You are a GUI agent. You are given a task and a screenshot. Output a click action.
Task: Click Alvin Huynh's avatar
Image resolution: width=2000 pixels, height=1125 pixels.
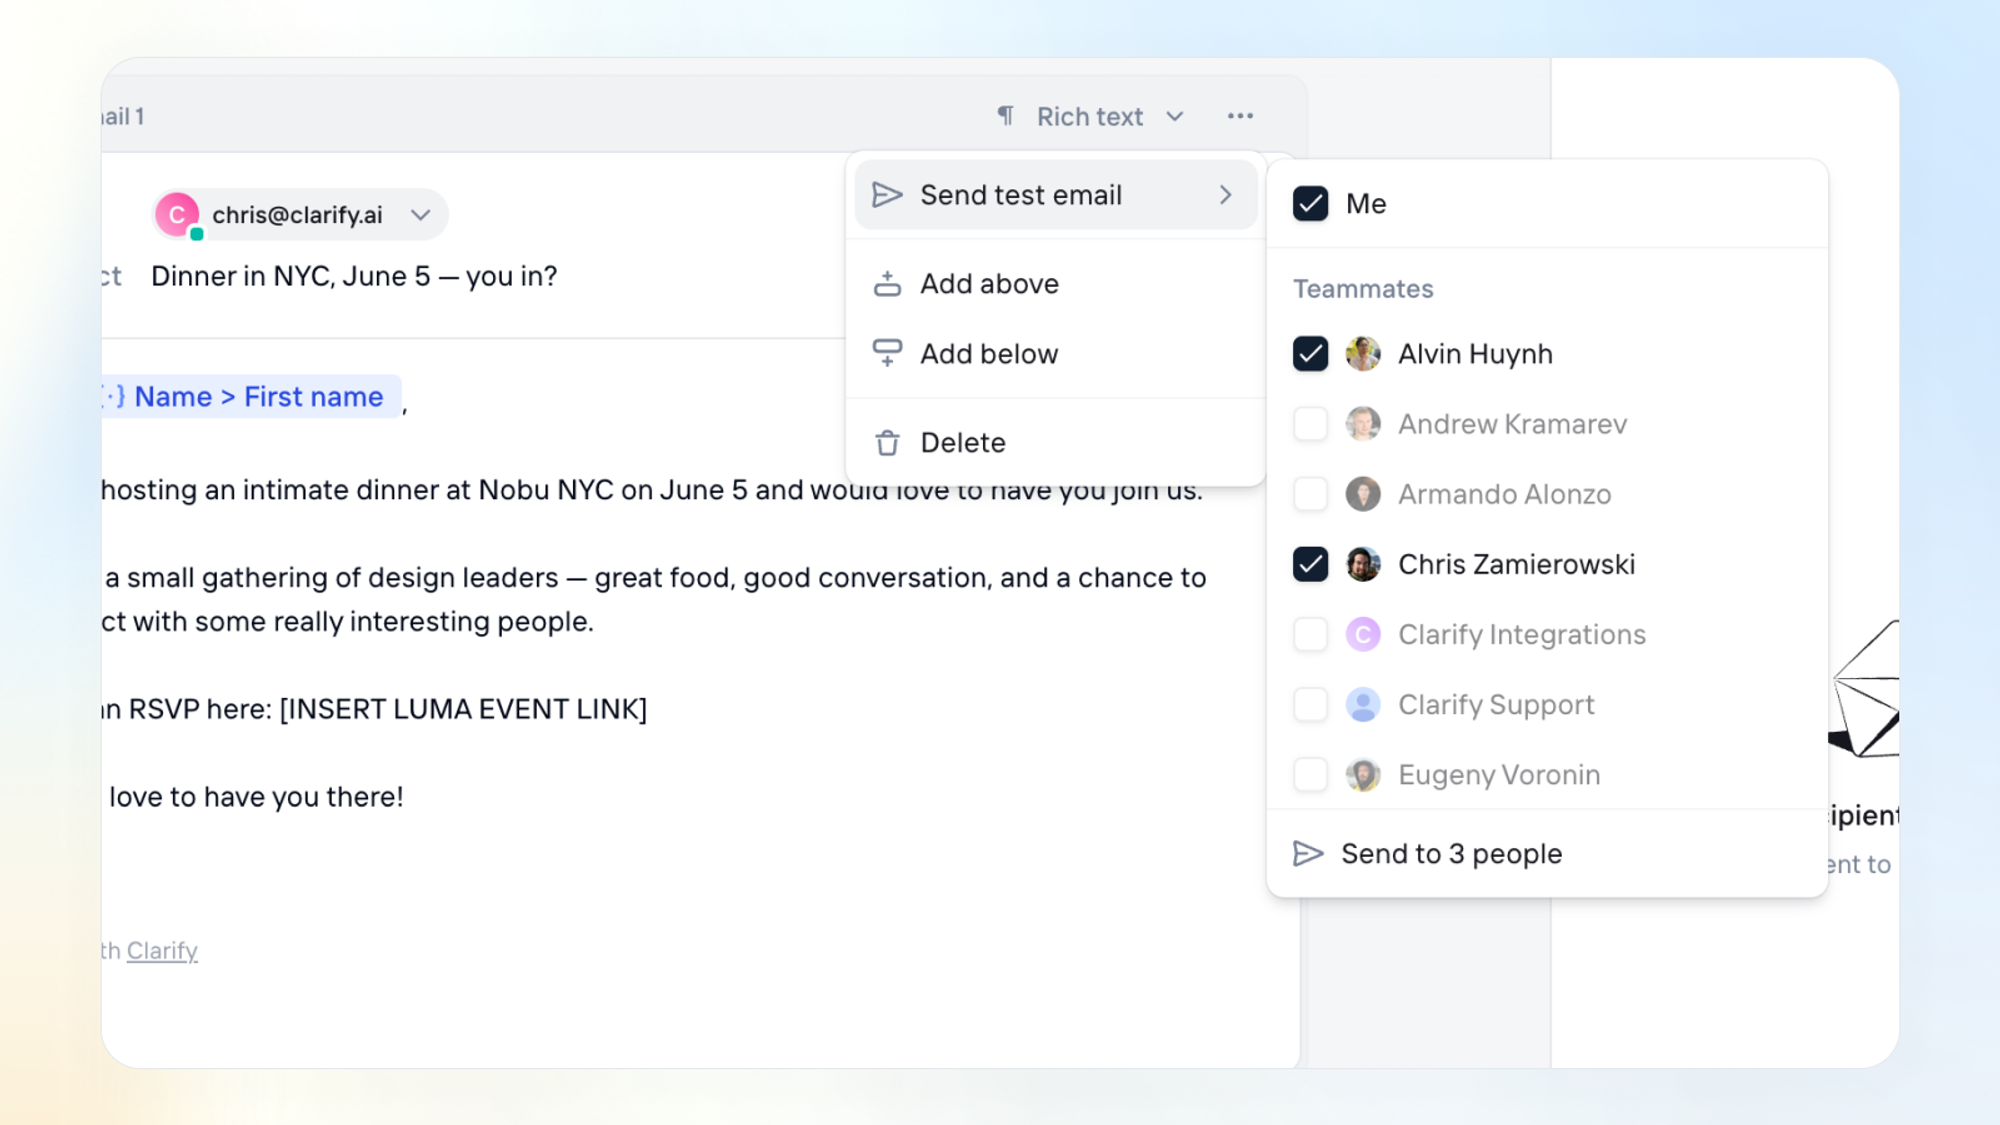[x=1363, y=354]
